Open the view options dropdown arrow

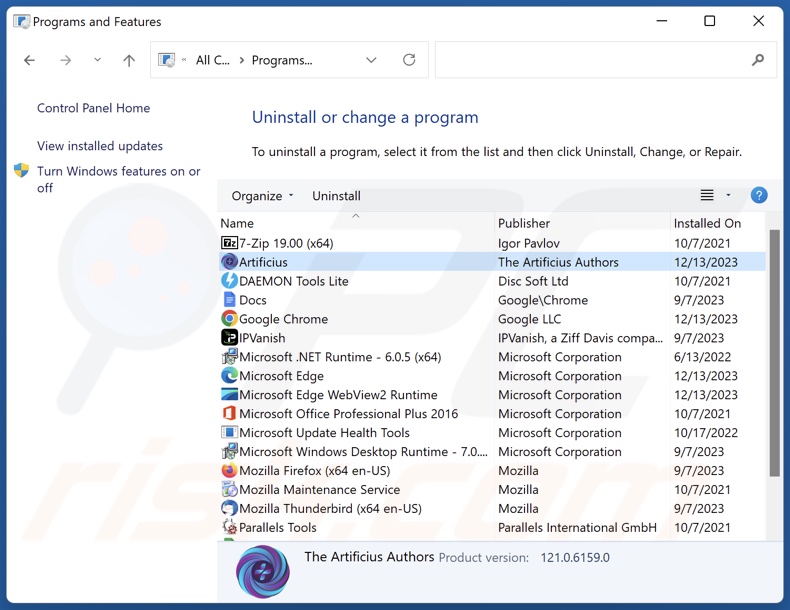728,195
